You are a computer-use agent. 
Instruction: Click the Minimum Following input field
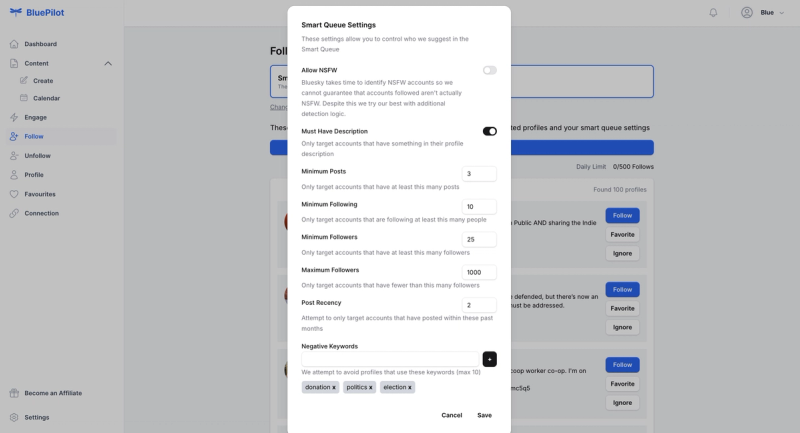pyautogui.click(x=479, y=207)
